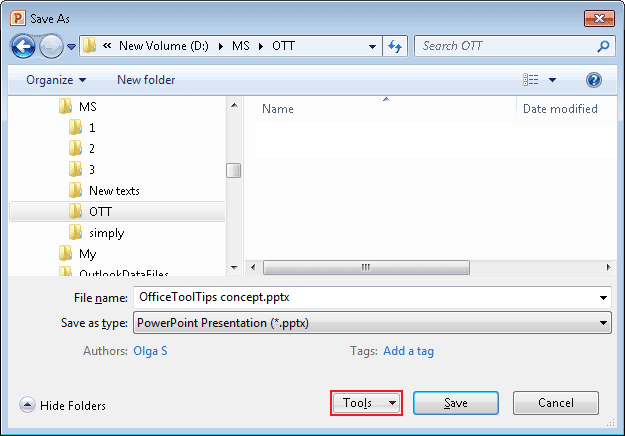Sort by the Name column header
The image size is (625, 436).
click(278, 109)
